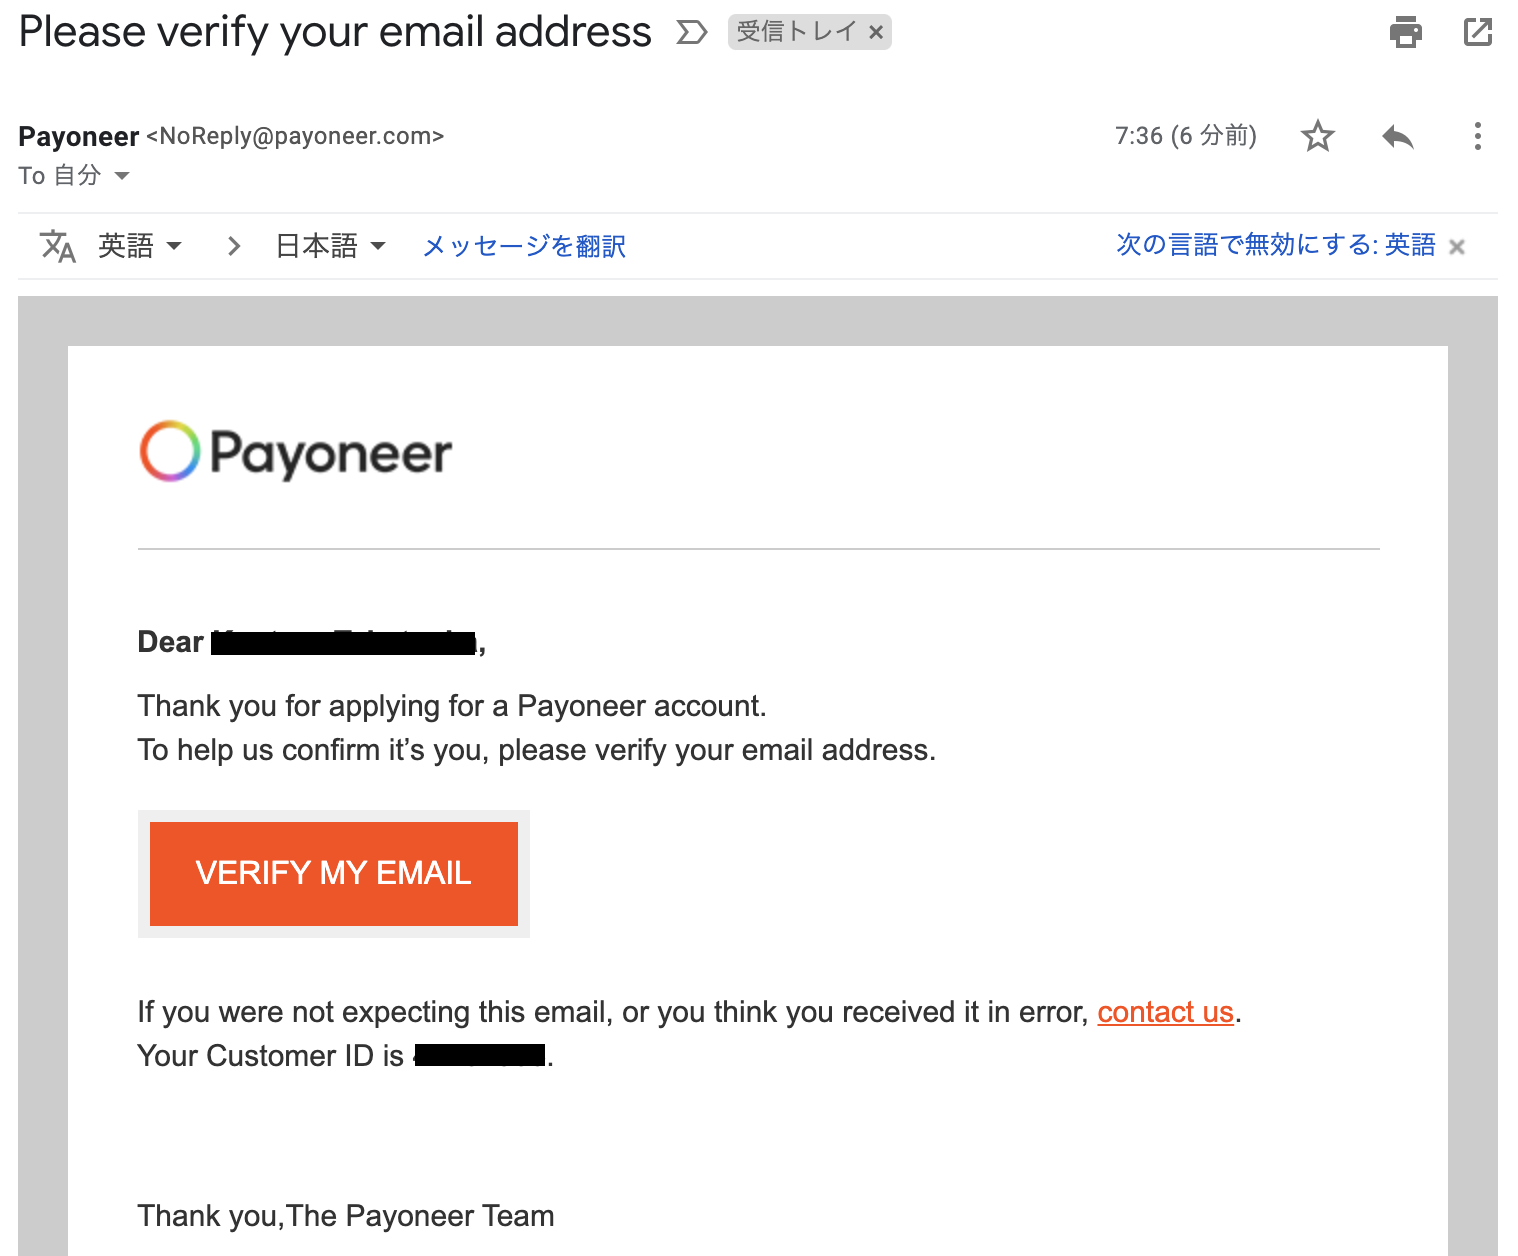Star this Payoneer message
1518x1256 pixels.
tap(1318, 136)
